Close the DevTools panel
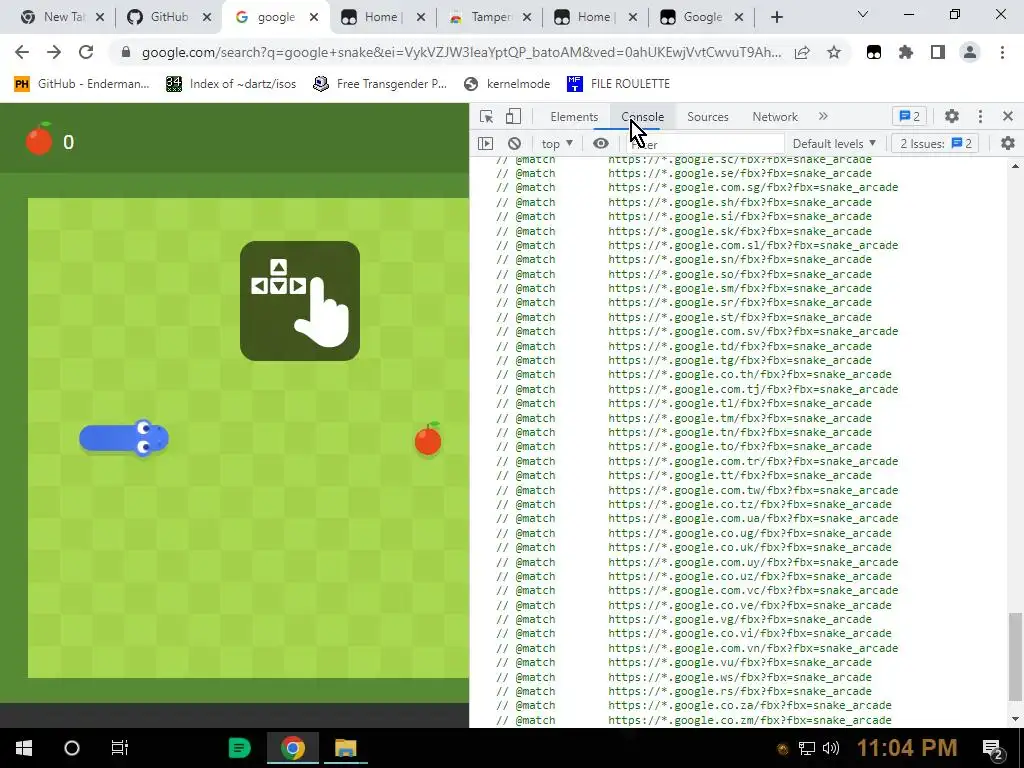This screenshot has width=1024, height=768. point(1008,116)
